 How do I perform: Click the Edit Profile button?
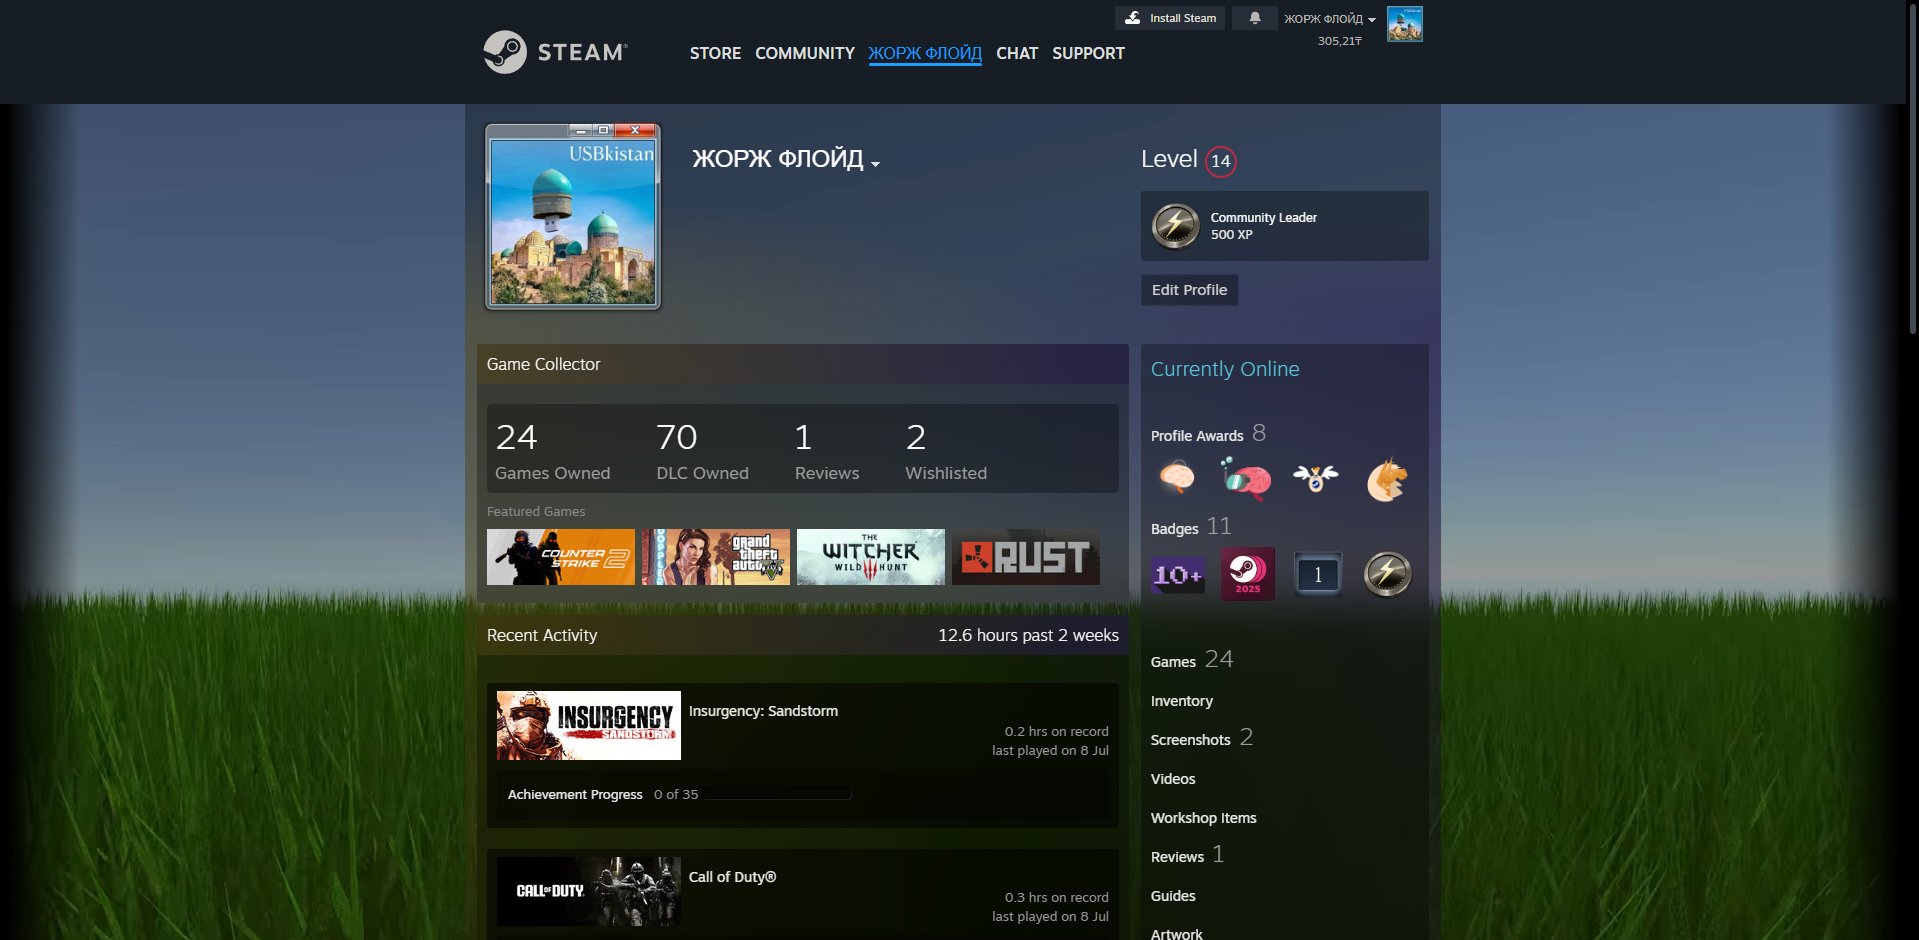click(x=1189, y=290)
